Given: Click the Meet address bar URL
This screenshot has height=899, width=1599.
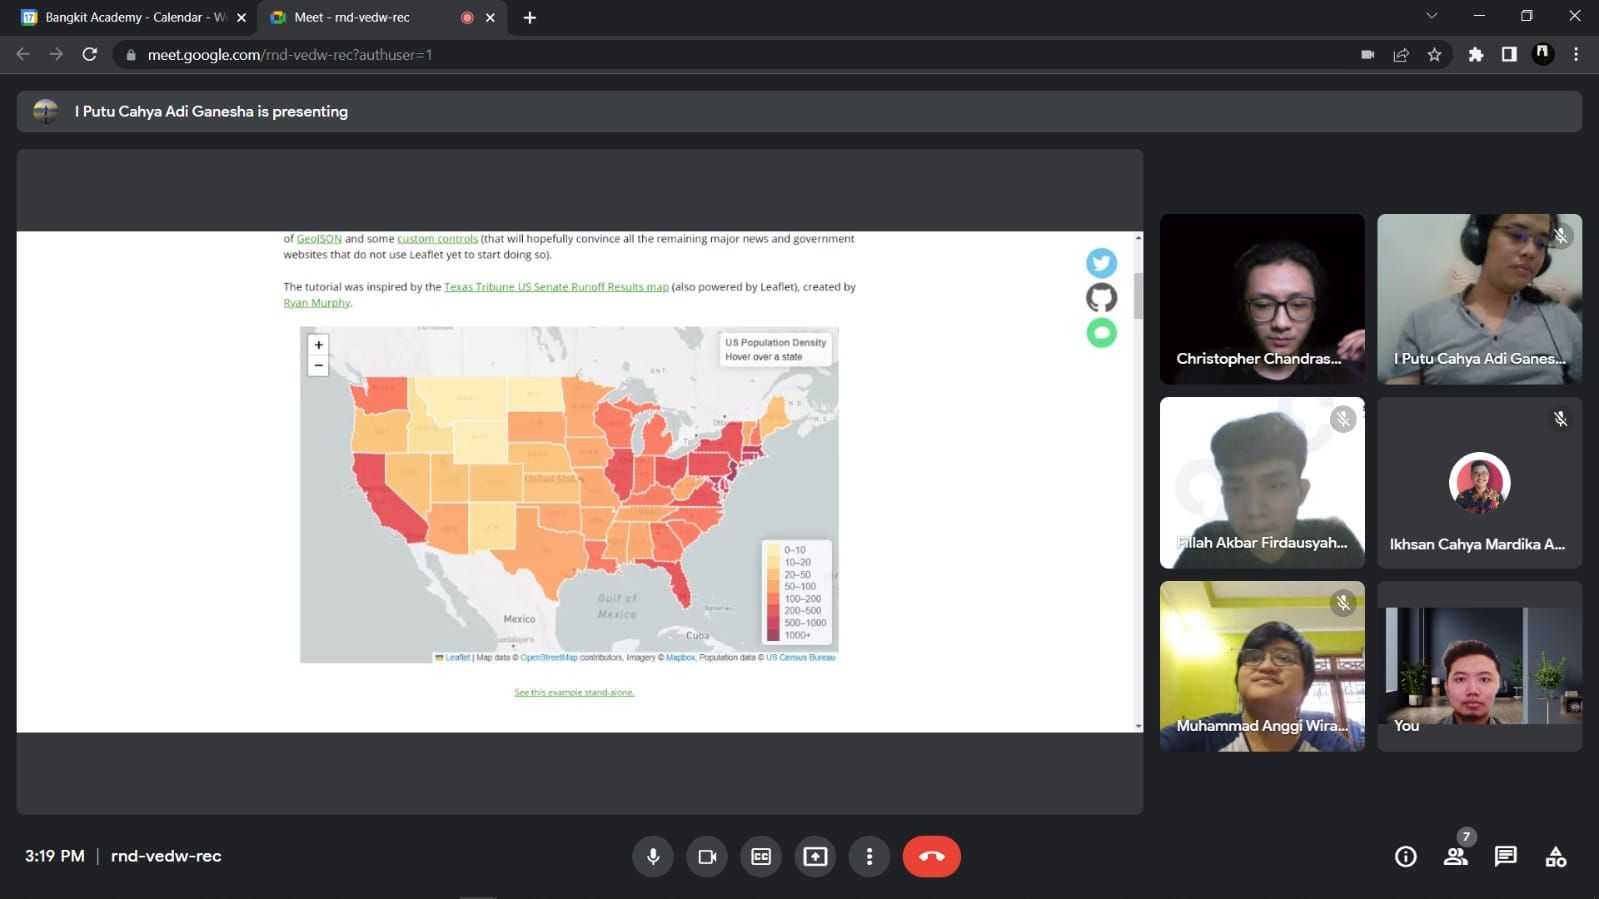Looking at the screenshot, I should pyautogui.click(x=290, y=55).
